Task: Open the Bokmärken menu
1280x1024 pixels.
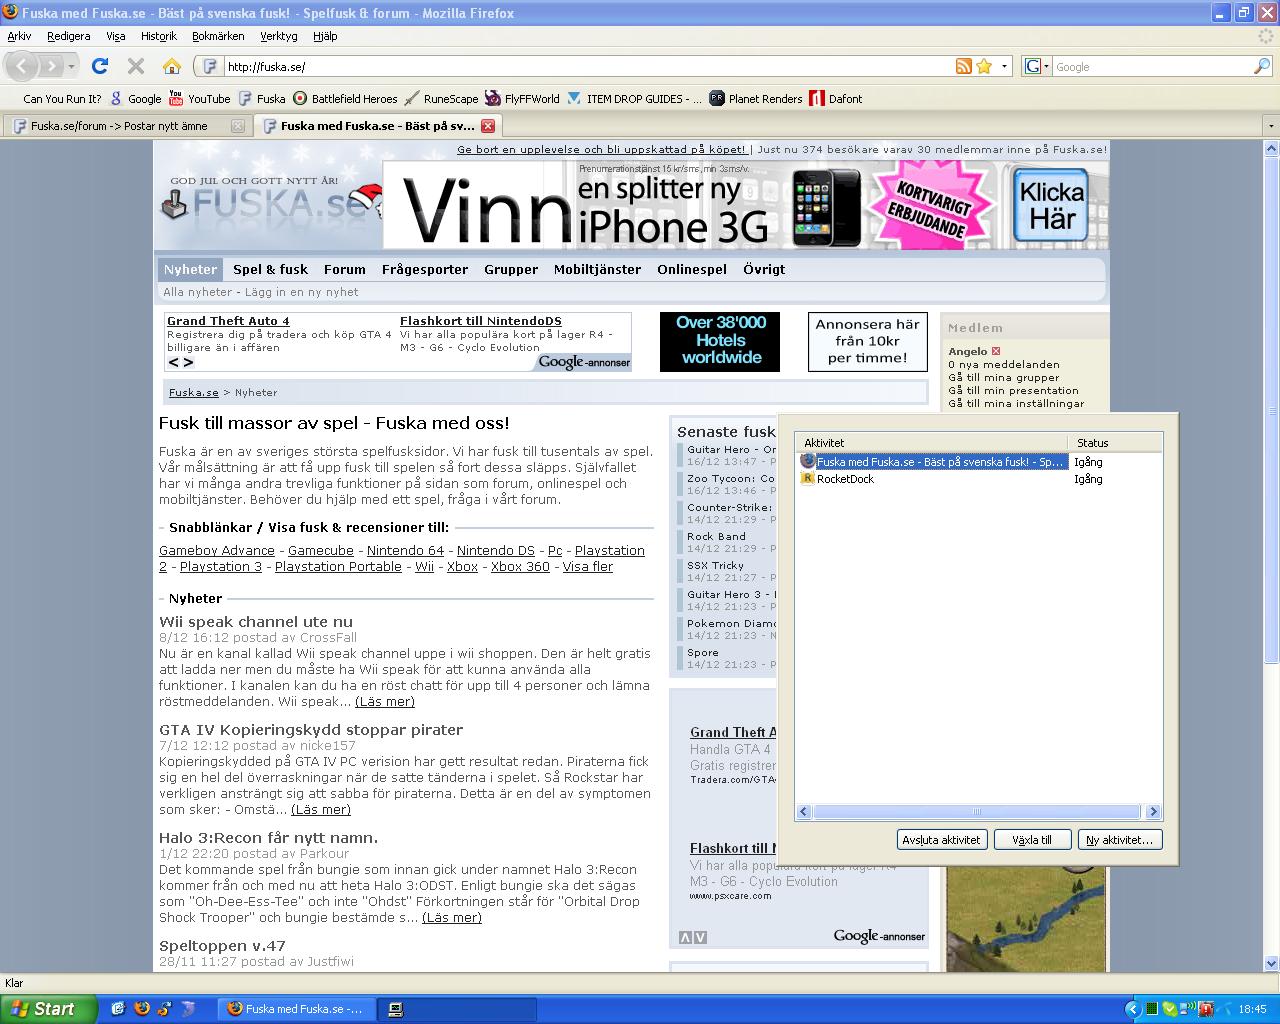Action: (x=218, y=36)
